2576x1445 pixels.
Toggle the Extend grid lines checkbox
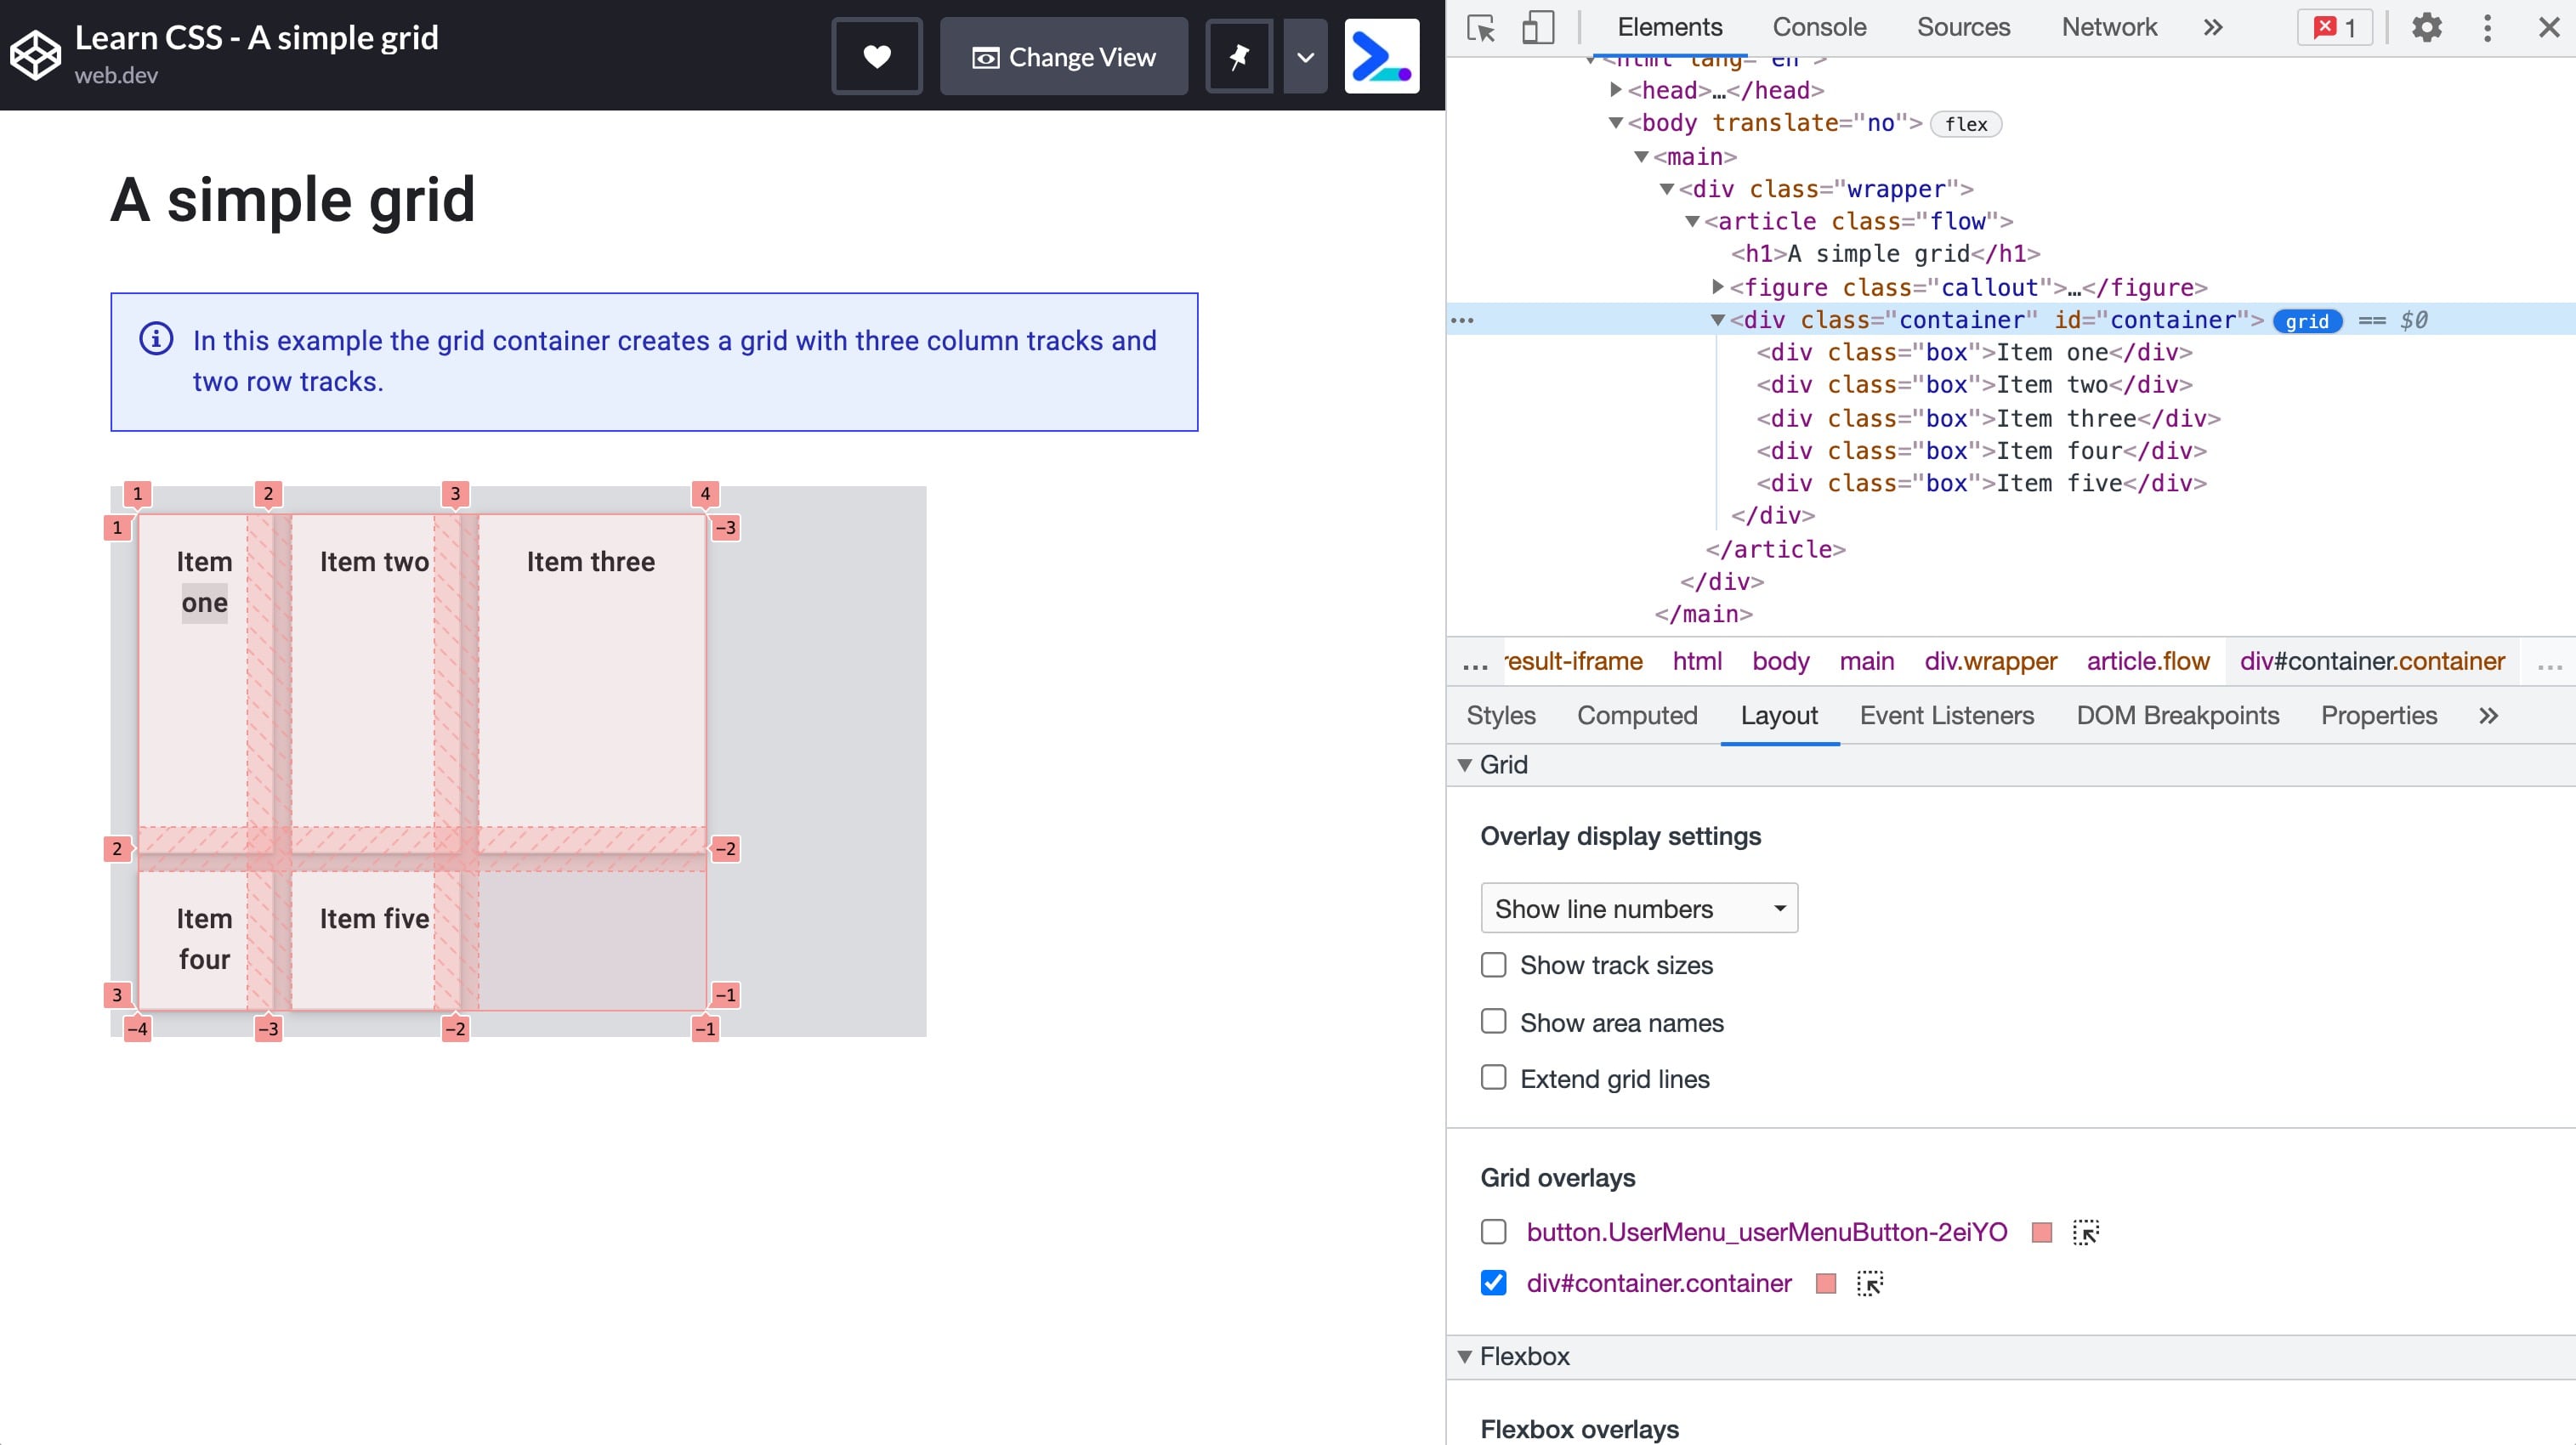click(1495, 1079)
